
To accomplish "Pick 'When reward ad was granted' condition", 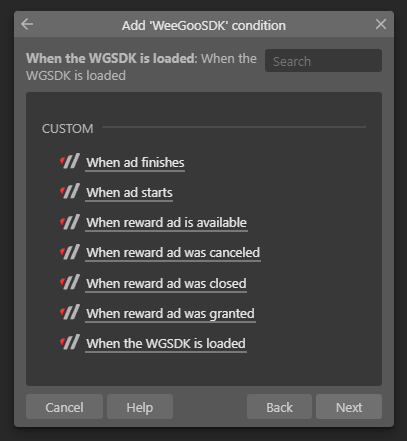I will pos(170,314).
